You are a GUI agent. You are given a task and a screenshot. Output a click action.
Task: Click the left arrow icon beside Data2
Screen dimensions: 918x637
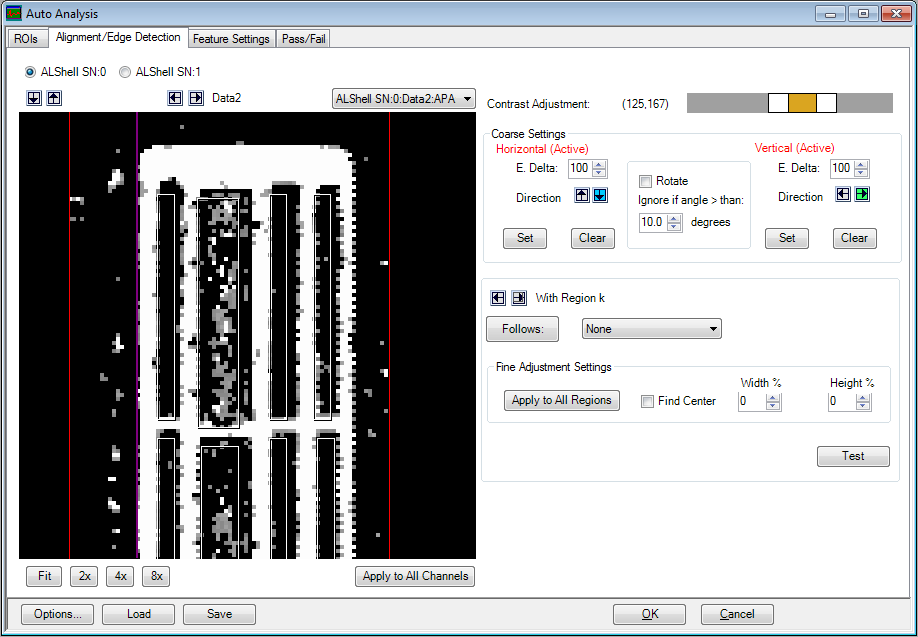click(176, 98)
